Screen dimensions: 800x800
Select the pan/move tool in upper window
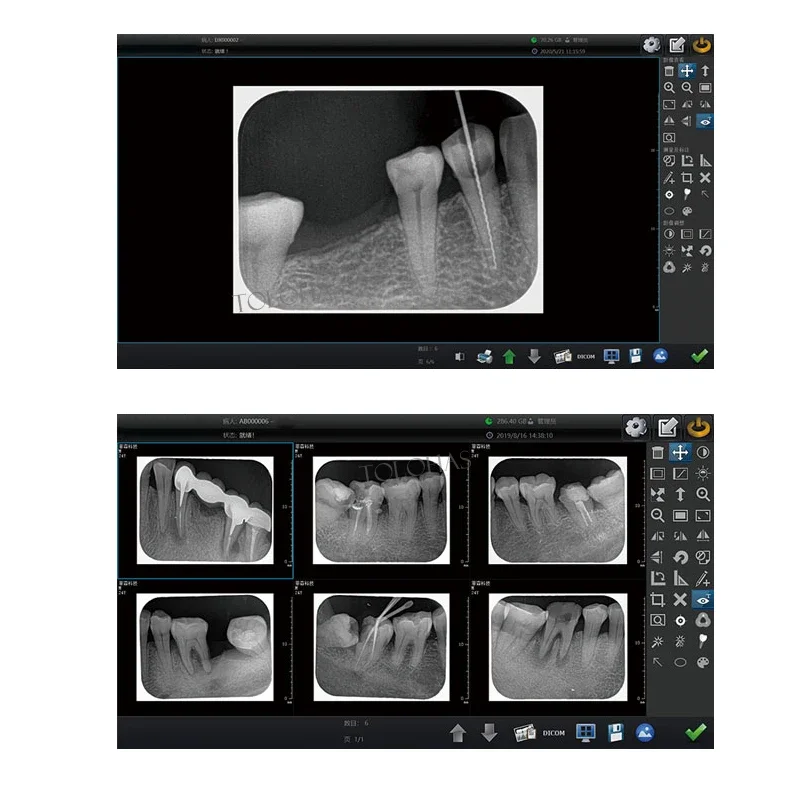coord(687,71)
